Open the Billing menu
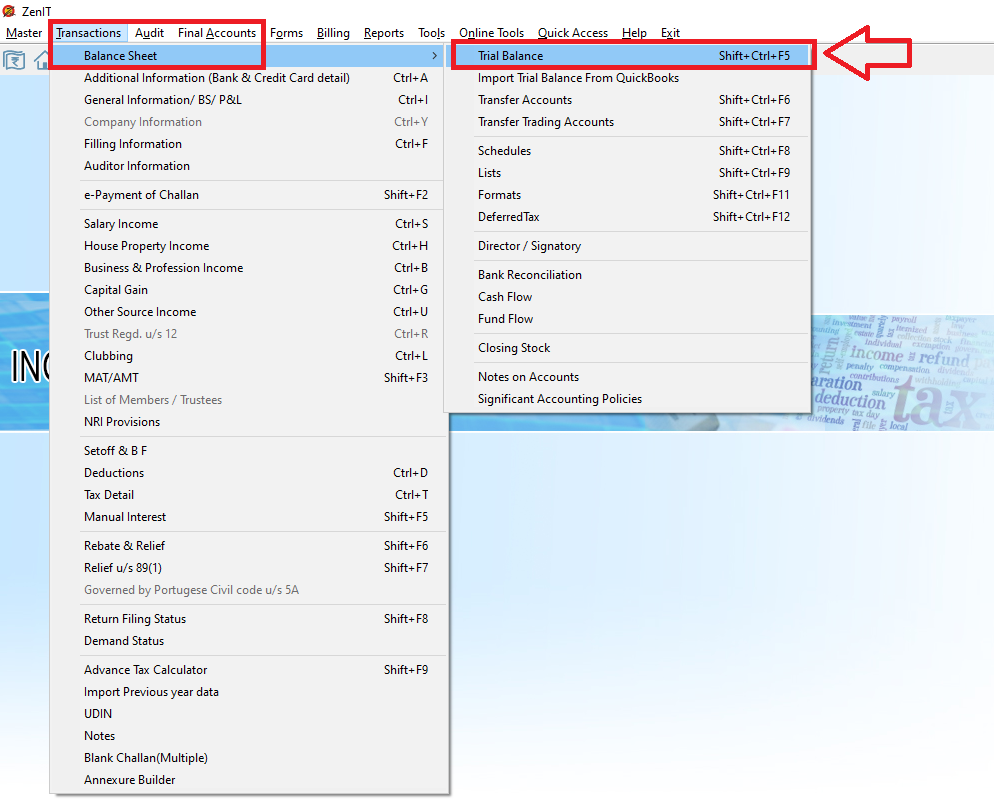 click(x=333, y=33)
